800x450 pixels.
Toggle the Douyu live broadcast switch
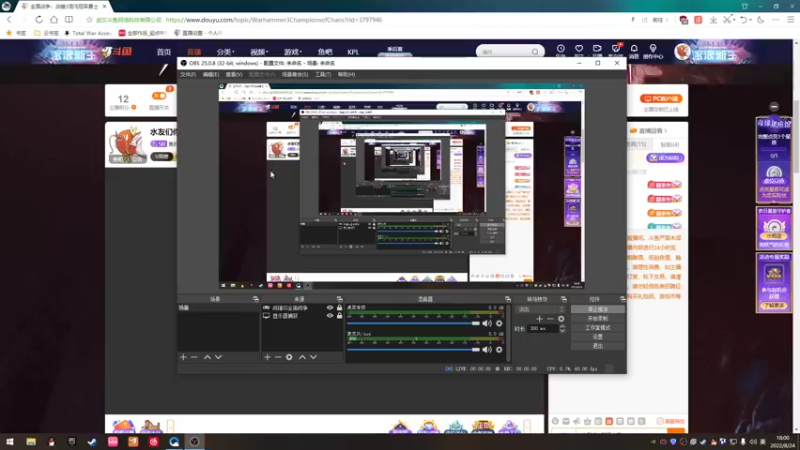(x=159, y=96)
